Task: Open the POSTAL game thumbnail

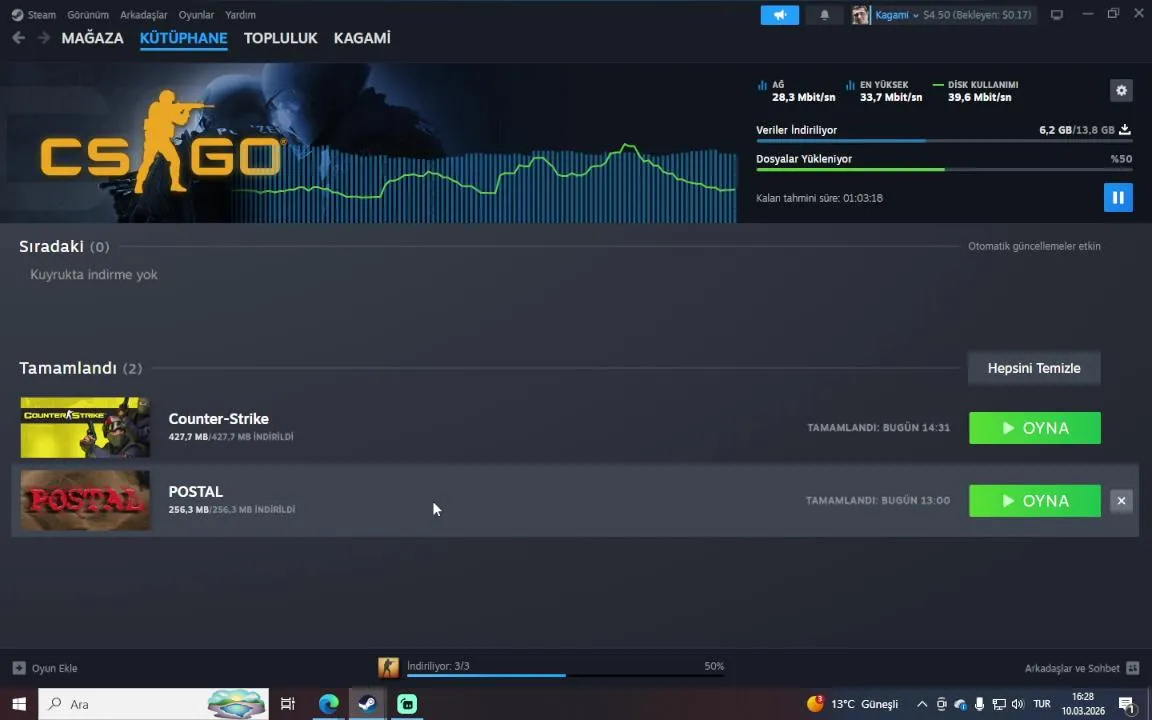Action: coord(85,500)
